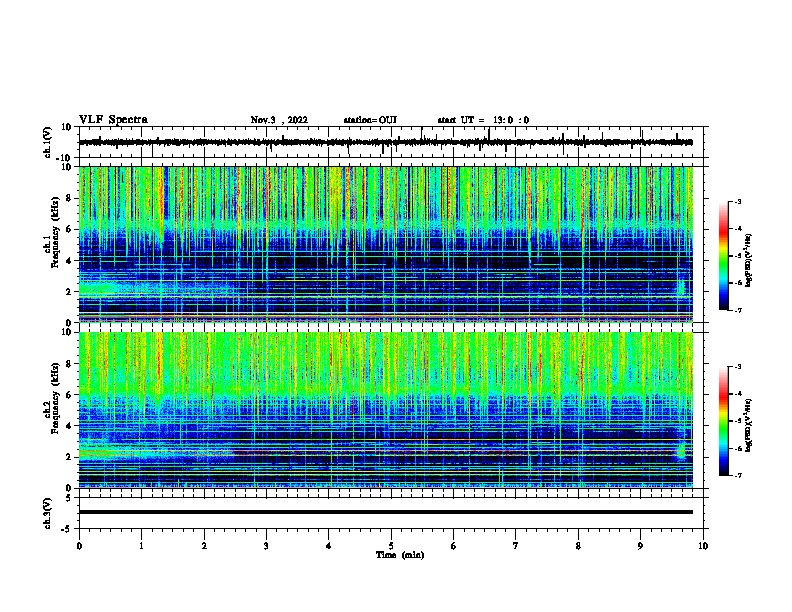Viewport: 792px width, 612px height.
Task: Click the "-7" tick on ch.2 color bar
Action: click(738, 476)
